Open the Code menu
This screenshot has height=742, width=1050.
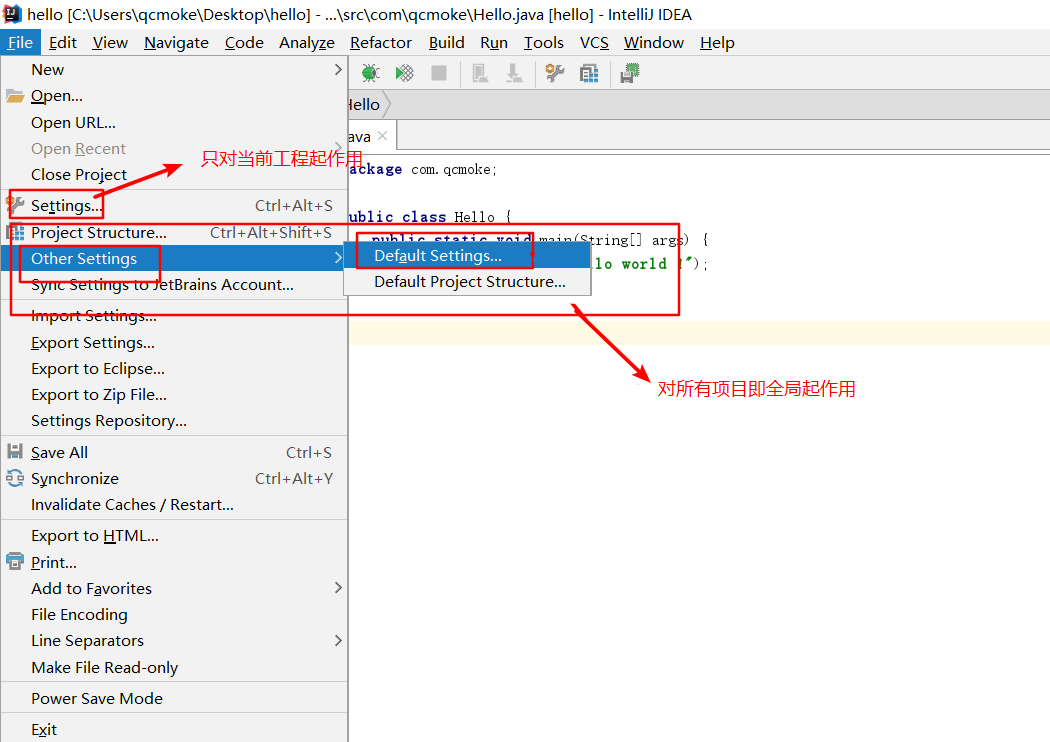tap(244, 43)
